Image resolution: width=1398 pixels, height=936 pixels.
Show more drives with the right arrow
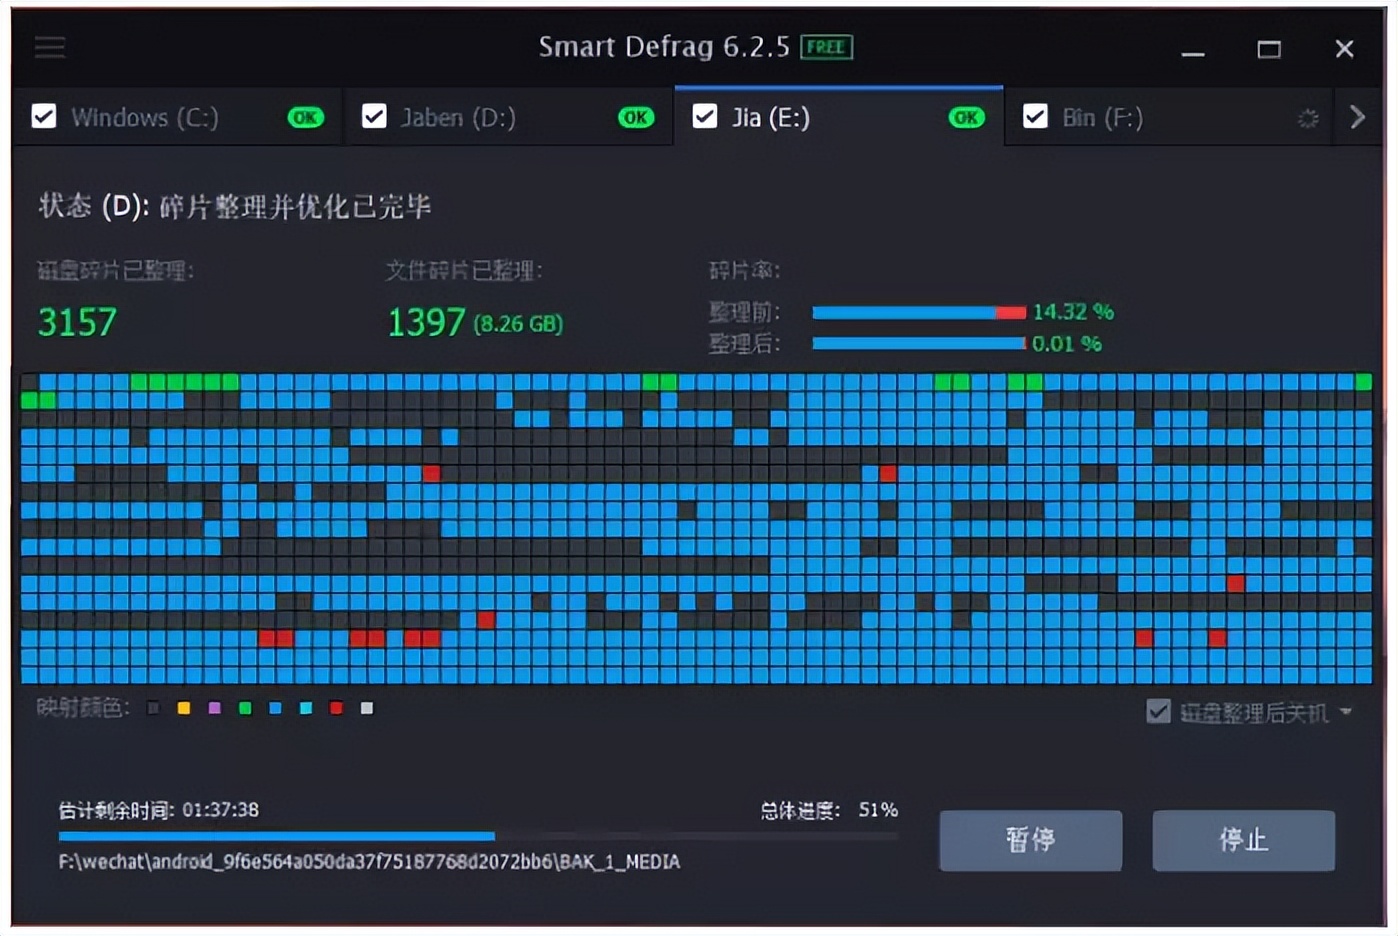pyautogui.click(x=1357, y=117)
